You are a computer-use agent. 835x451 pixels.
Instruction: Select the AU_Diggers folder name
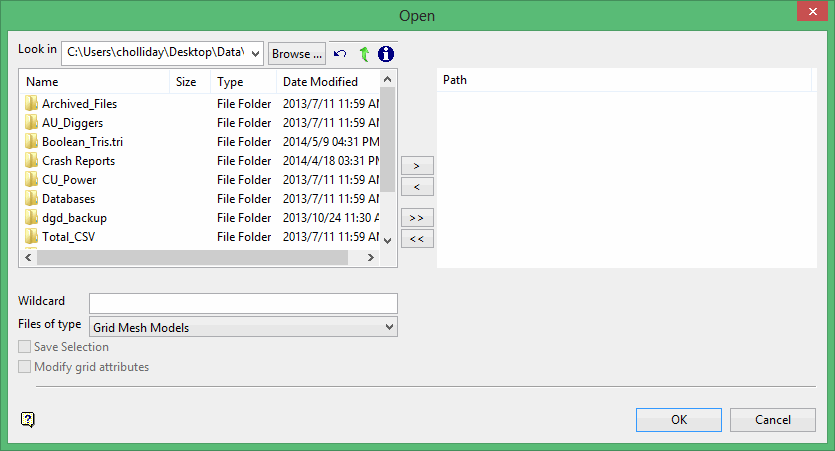72,123
